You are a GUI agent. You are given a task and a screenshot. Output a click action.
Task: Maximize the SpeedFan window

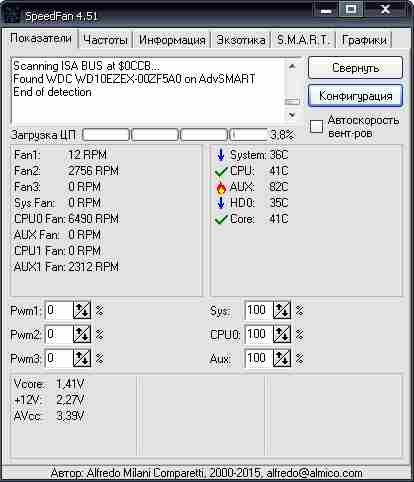(351, 9)
